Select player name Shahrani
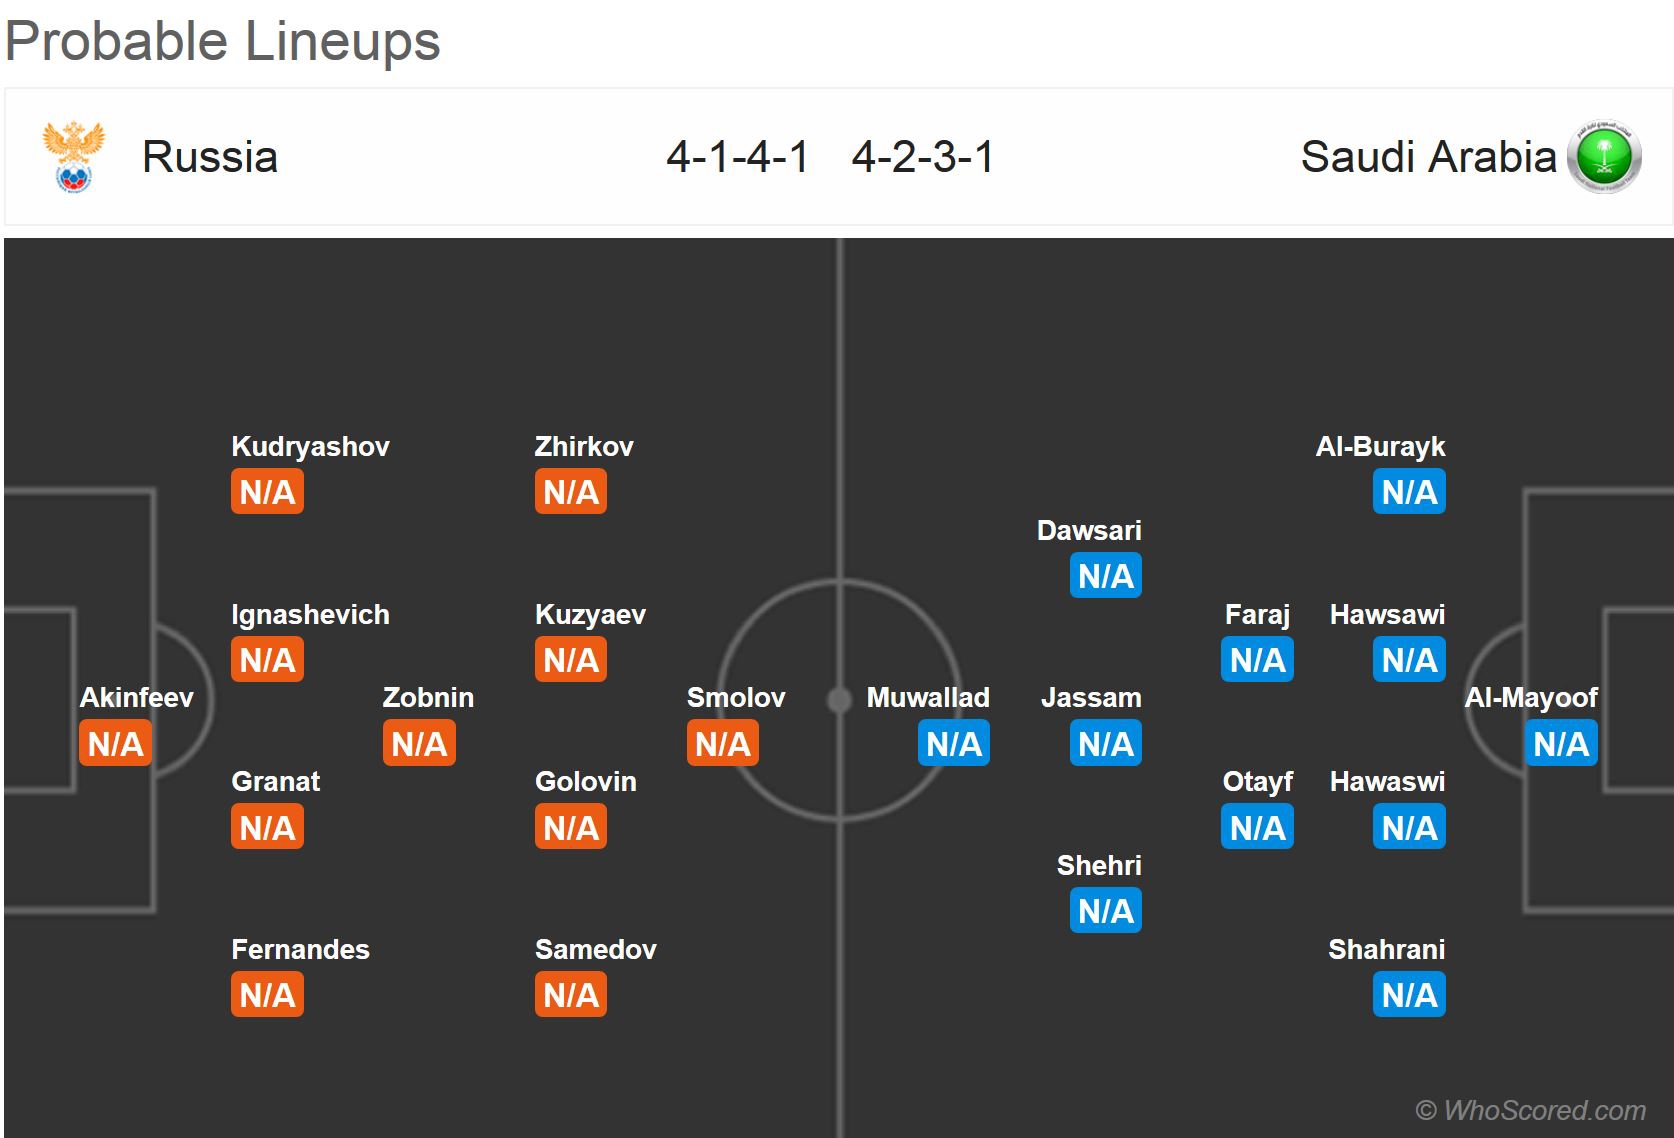The image size is (1674, 1138). tap(1386, 949)
